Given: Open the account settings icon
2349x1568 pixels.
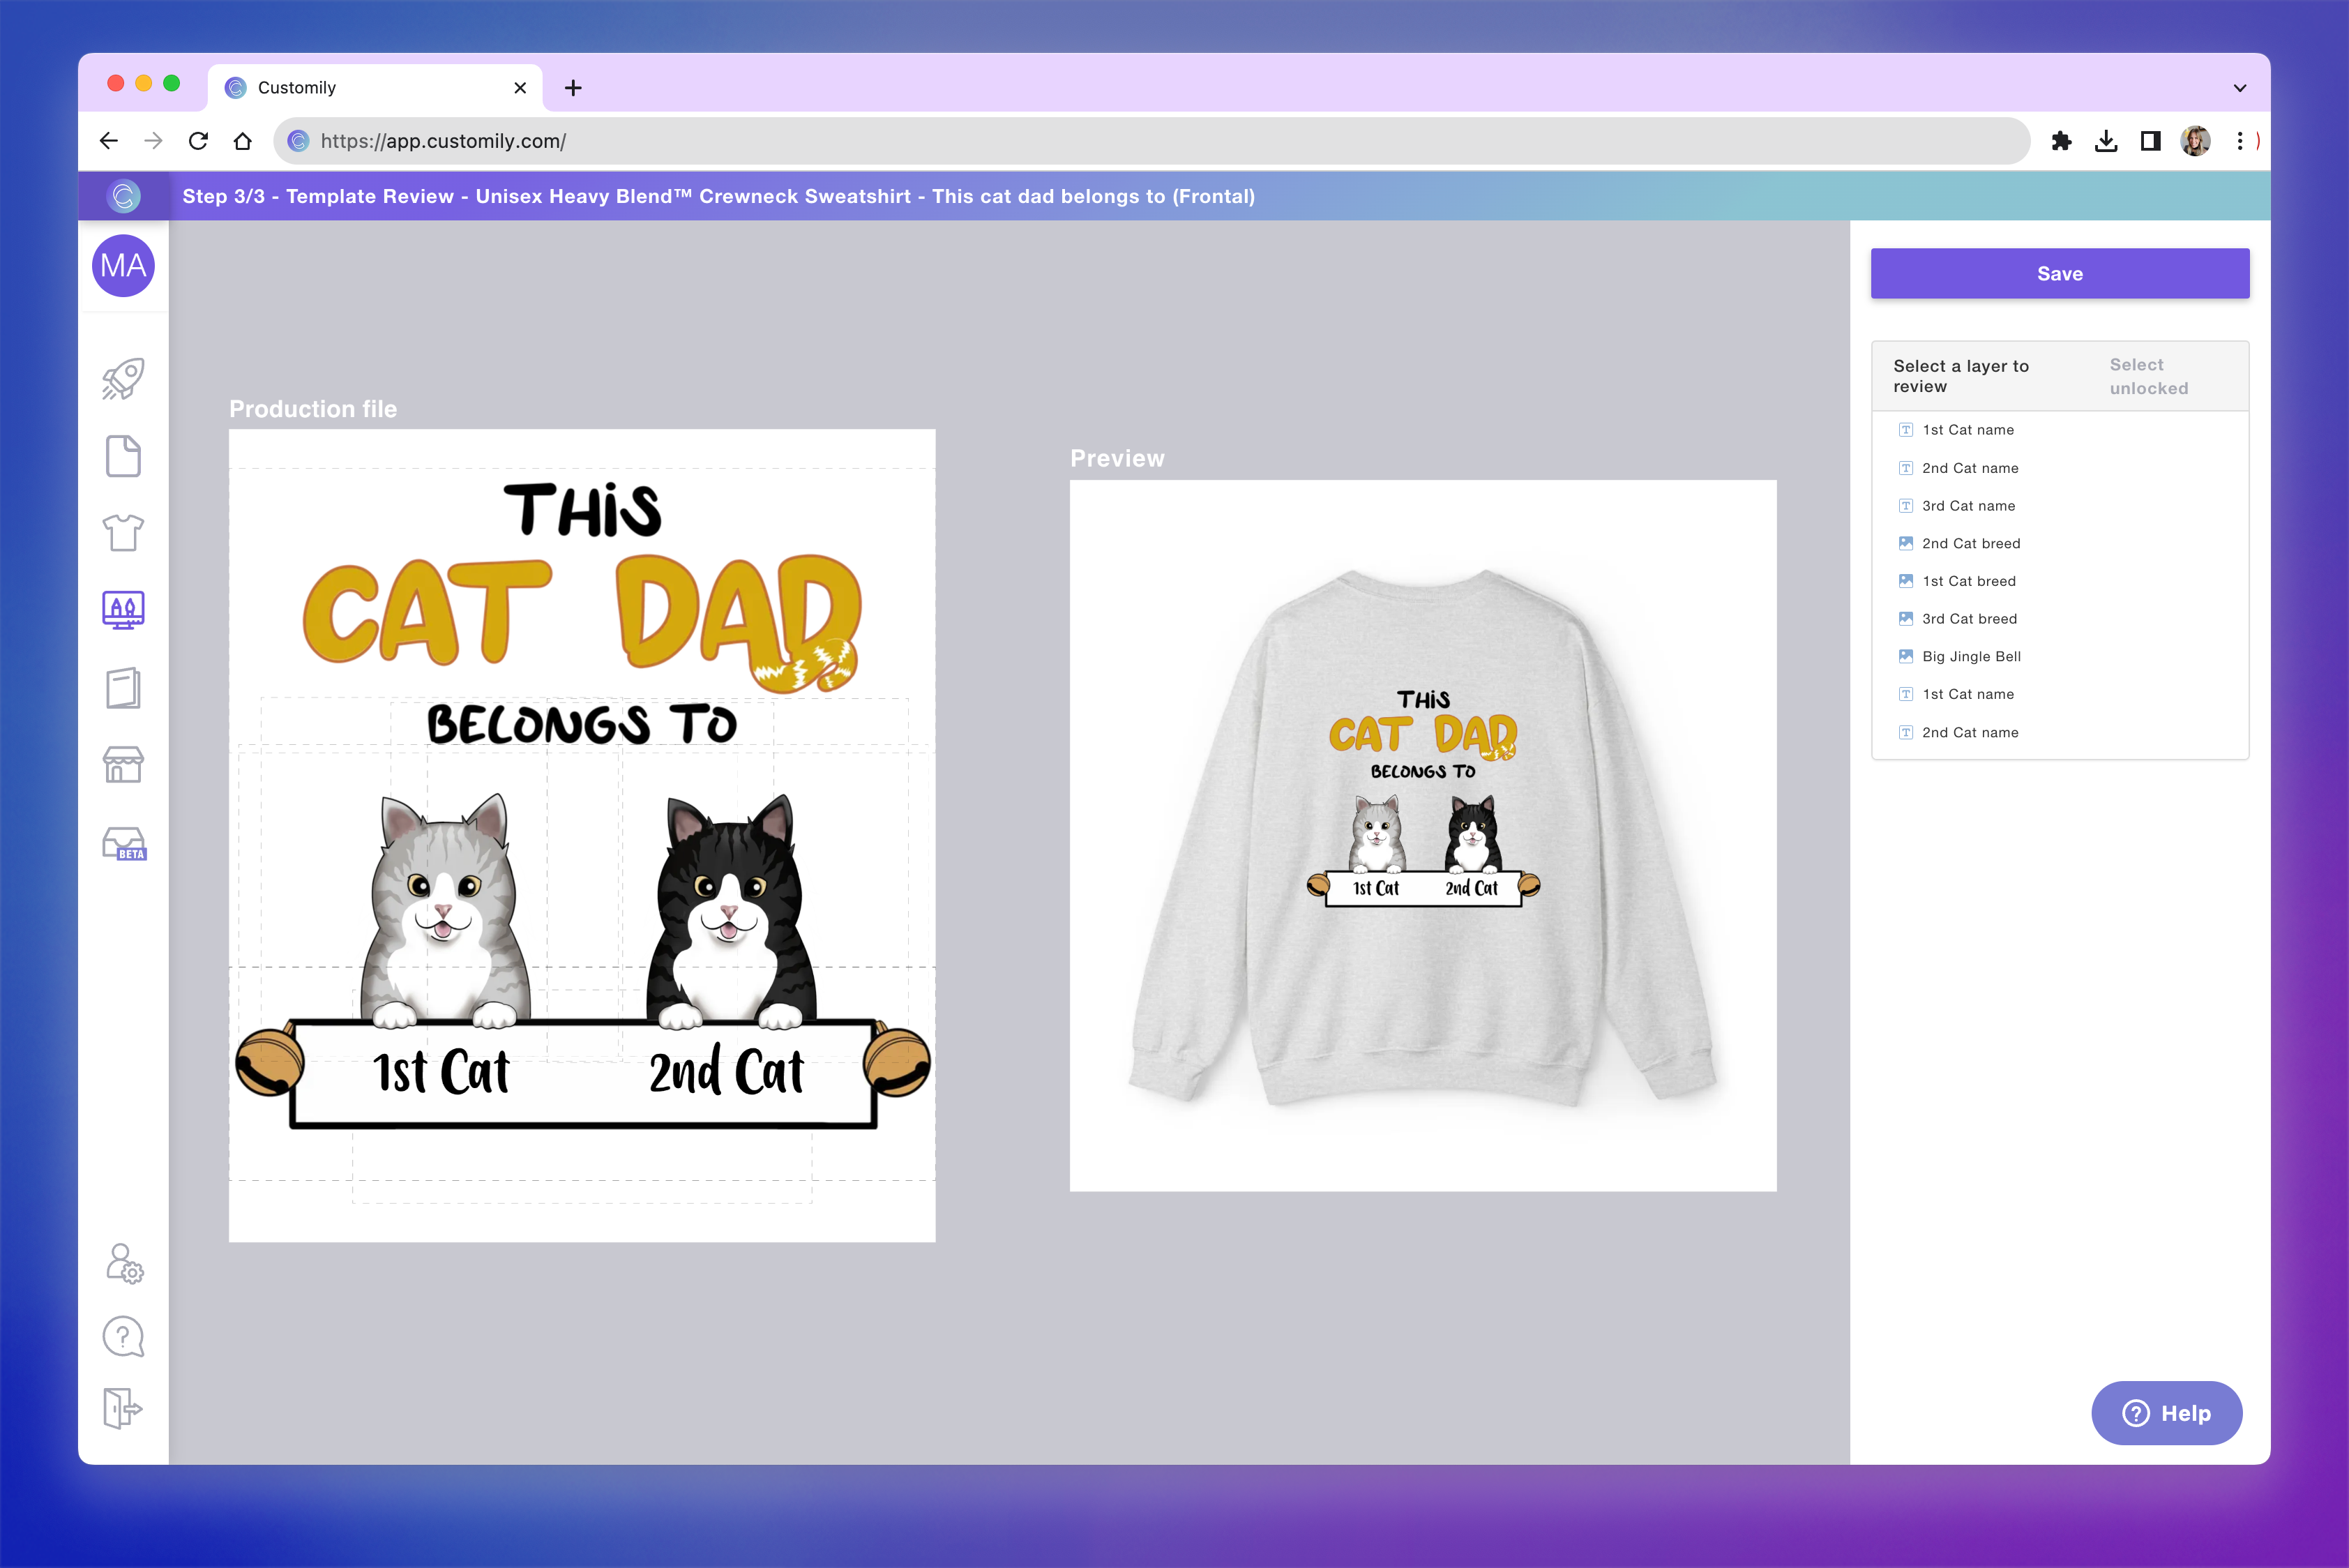Looking at the screenshot, I should point(122,1265).
